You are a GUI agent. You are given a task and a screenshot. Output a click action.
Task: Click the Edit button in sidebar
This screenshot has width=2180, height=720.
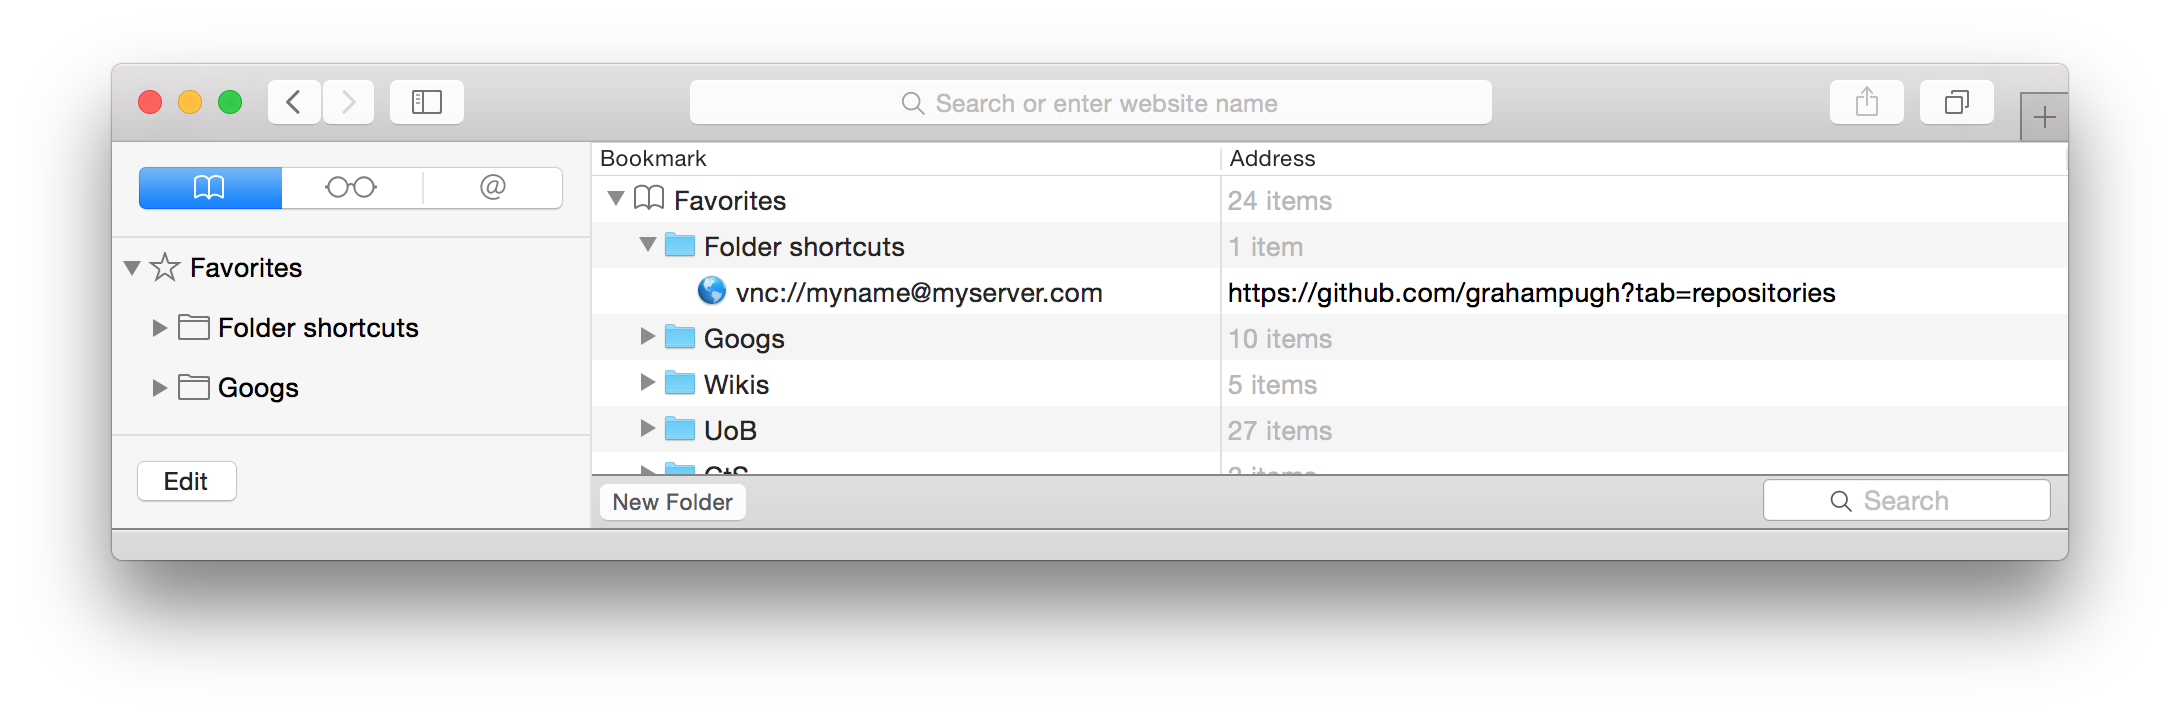point(187,481)
